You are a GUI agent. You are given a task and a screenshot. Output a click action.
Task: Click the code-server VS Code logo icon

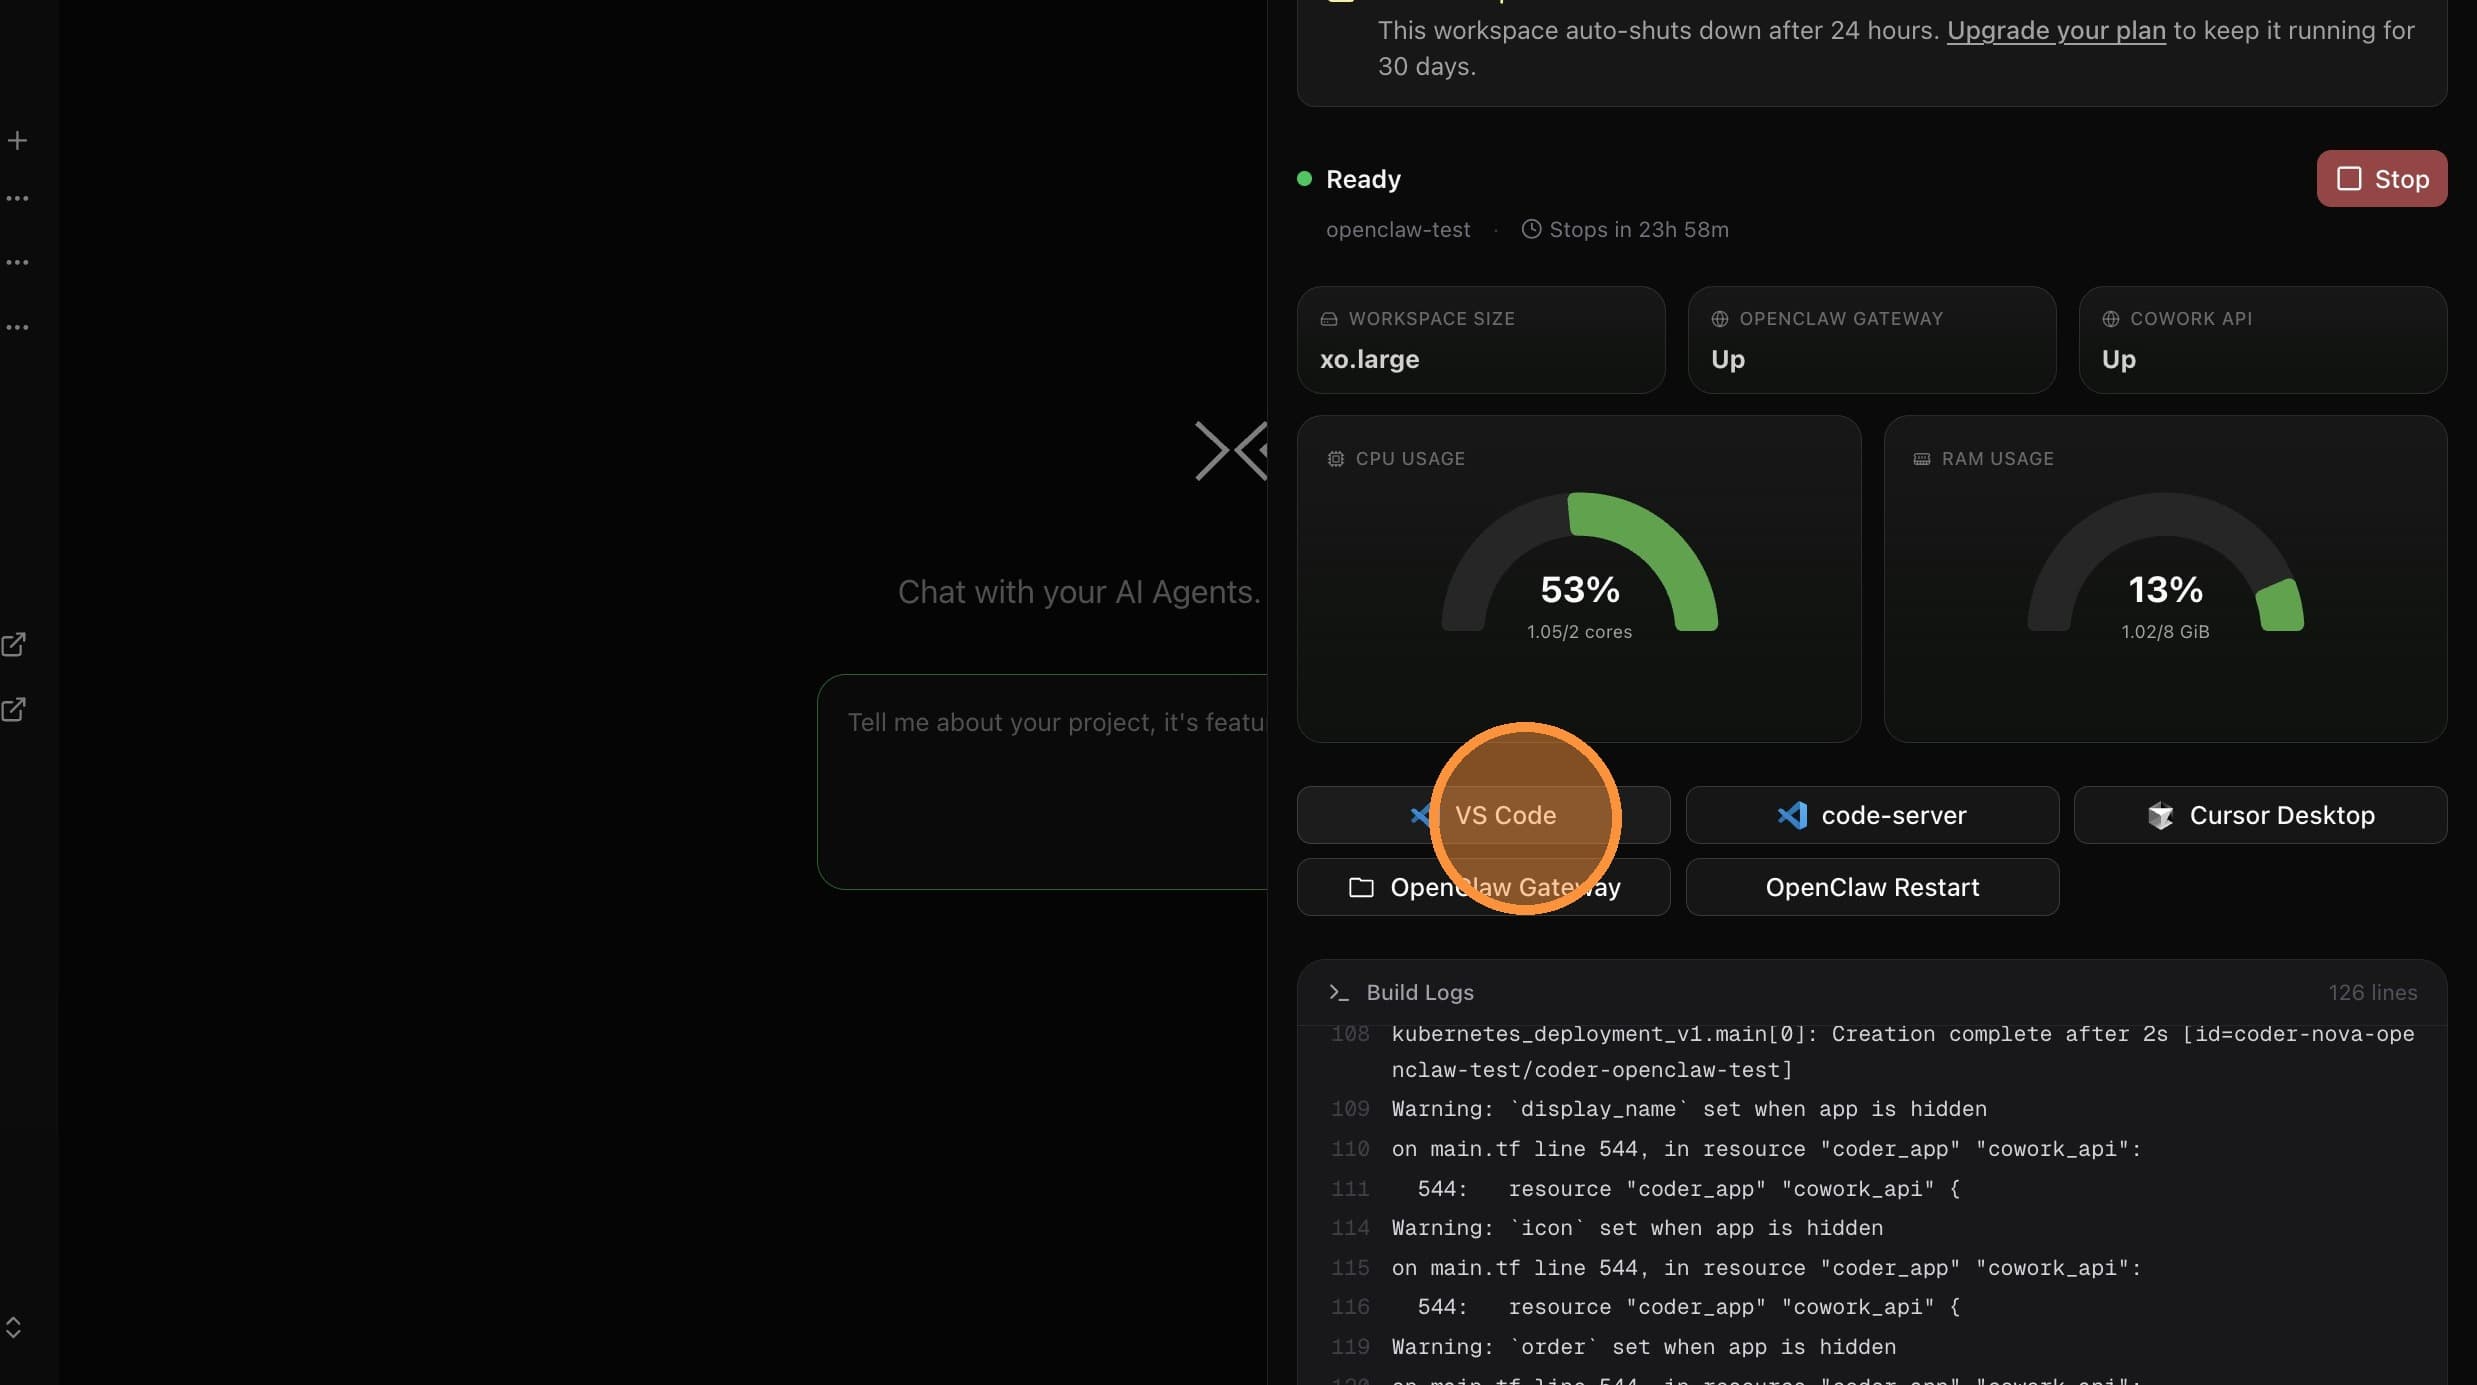[x=1792, y=815]
